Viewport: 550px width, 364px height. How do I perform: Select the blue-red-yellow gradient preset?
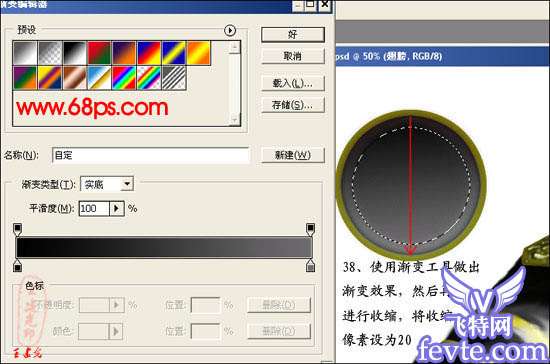click(x=149, y=53)
